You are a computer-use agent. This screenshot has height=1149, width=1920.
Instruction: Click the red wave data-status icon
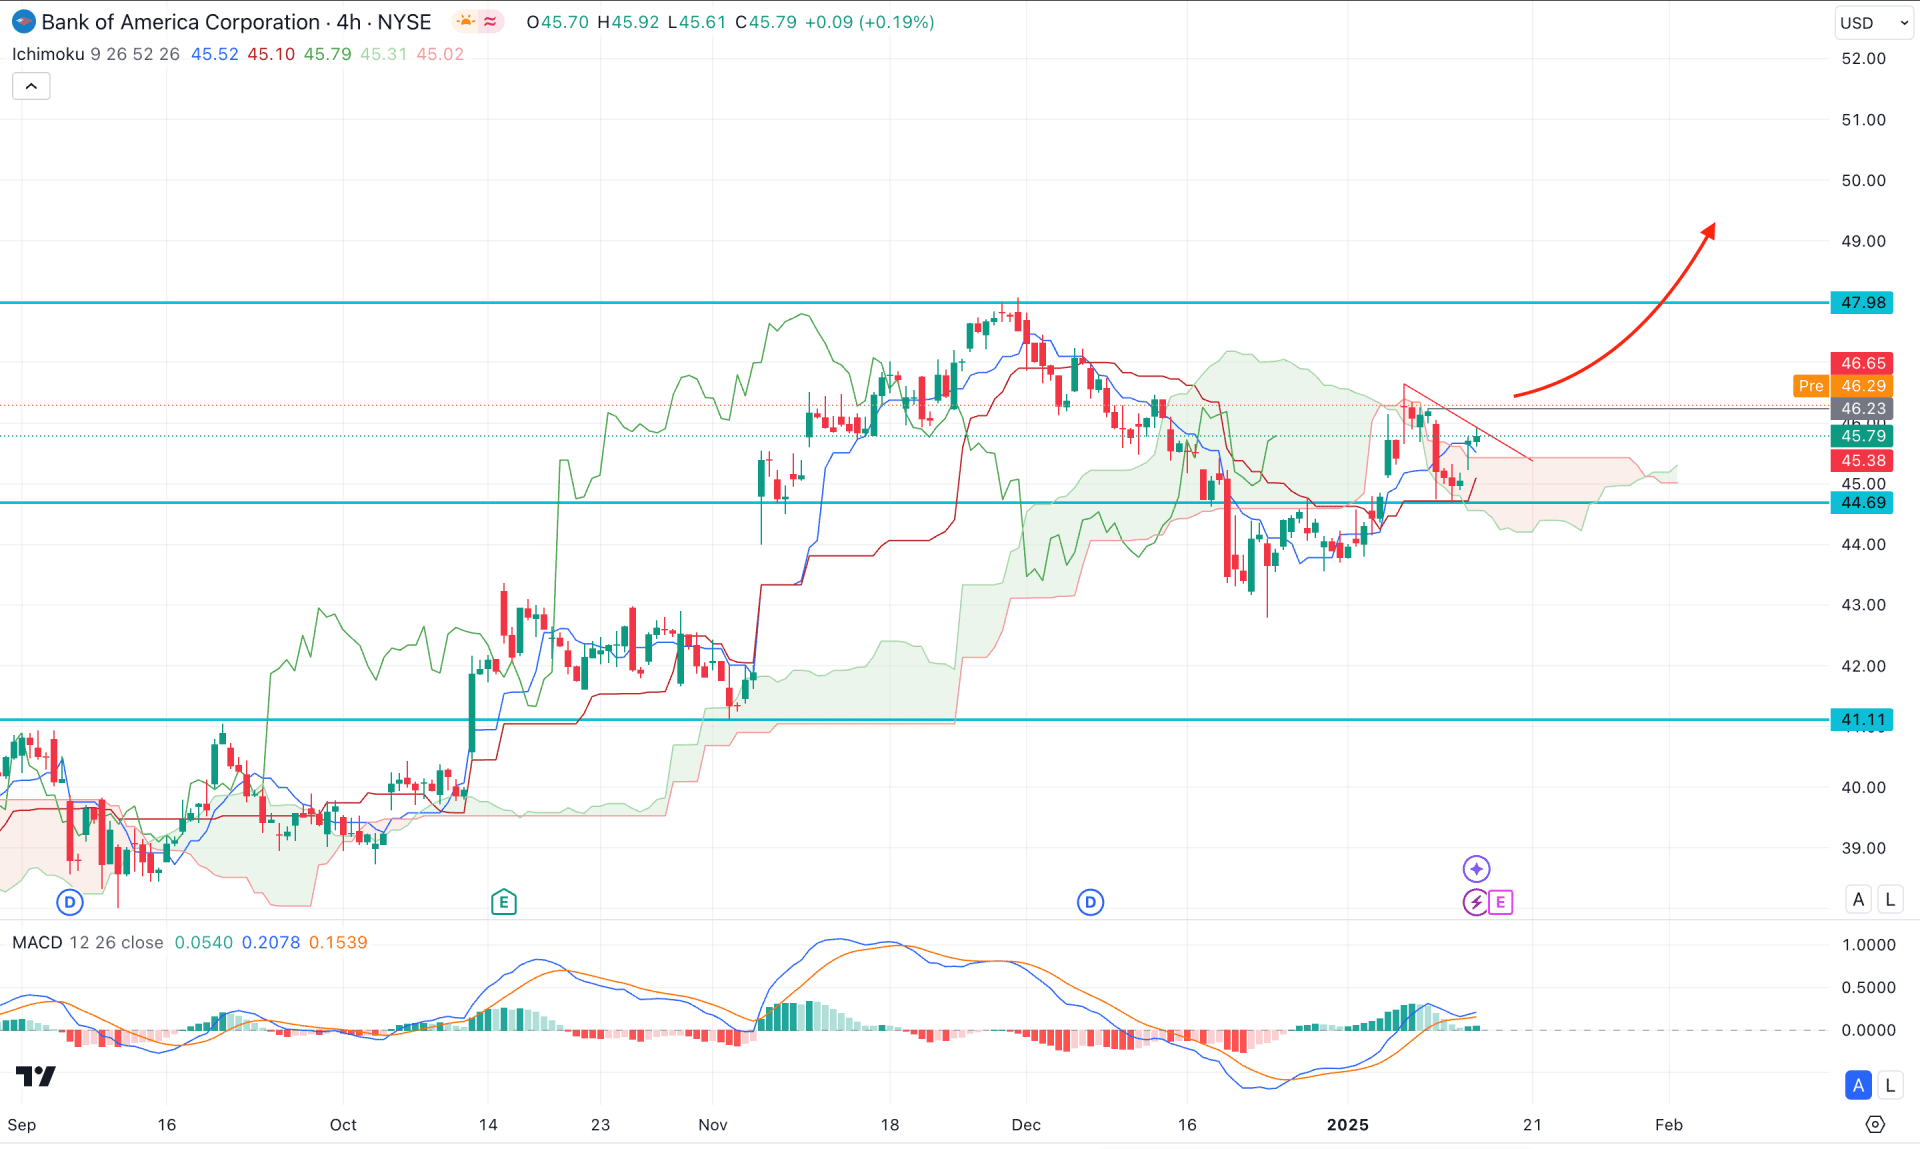point(490,21)
